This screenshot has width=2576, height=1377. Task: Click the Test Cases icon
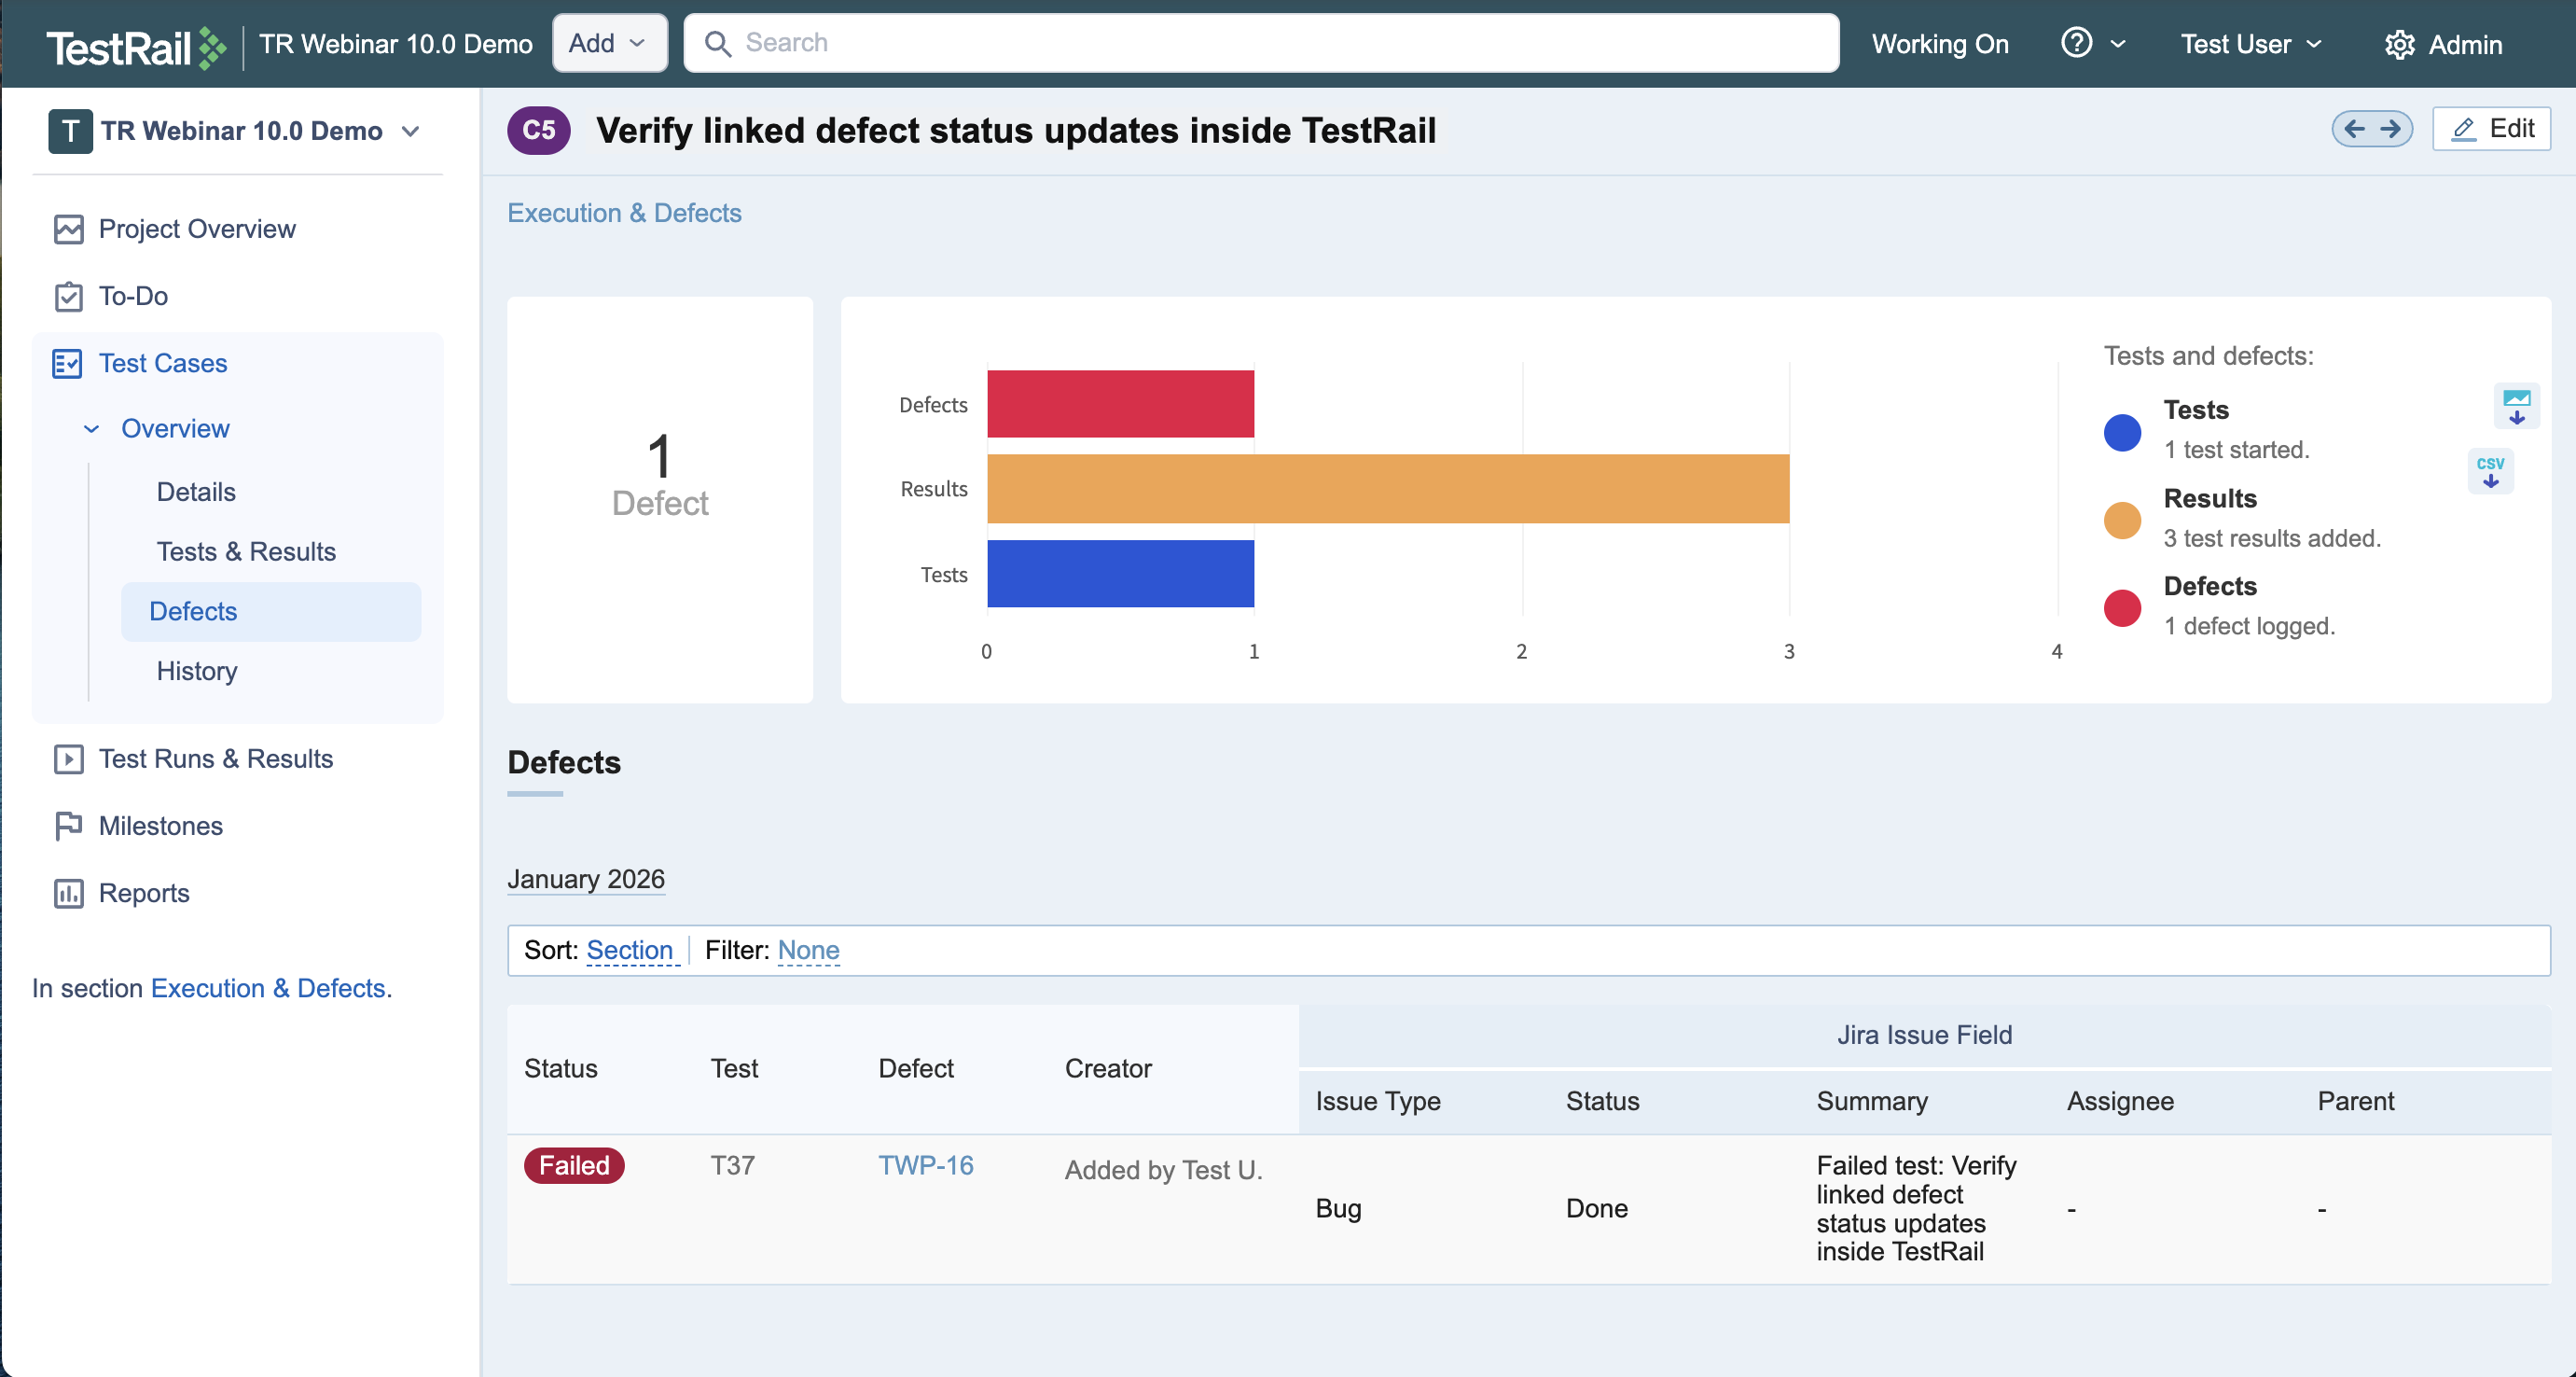67,363
